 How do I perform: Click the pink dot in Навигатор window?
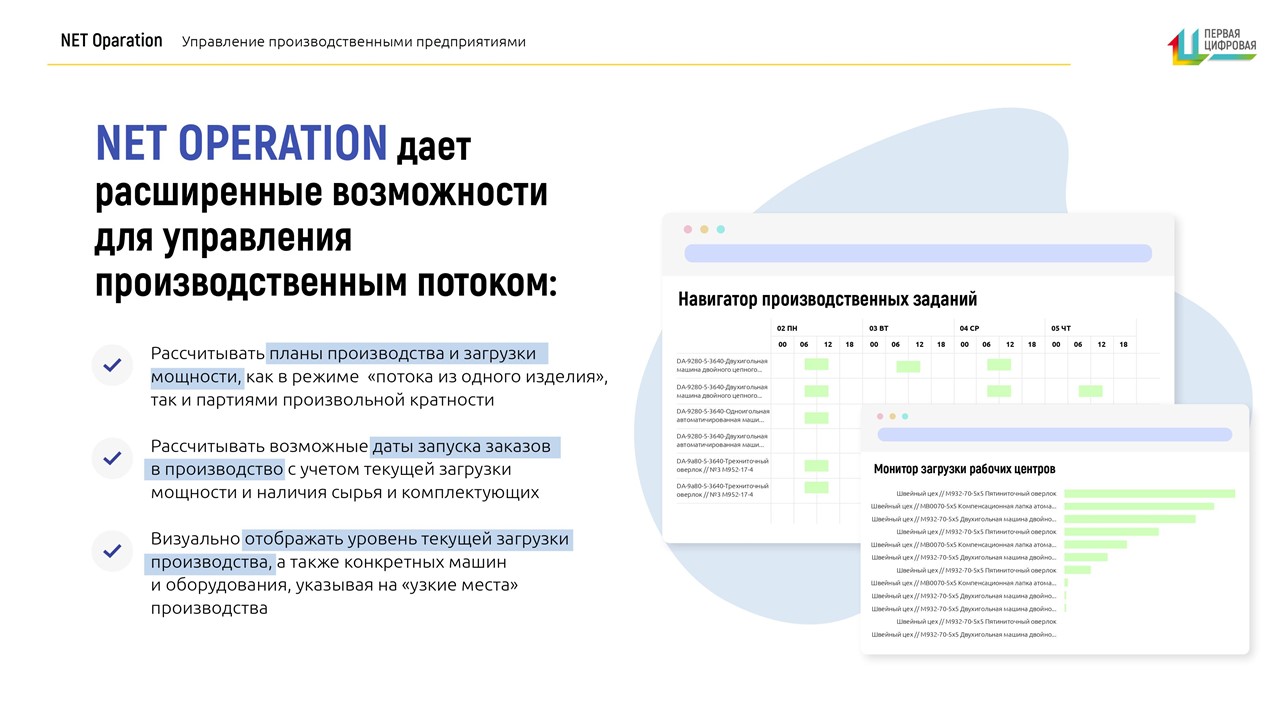(x=688, y=229)
